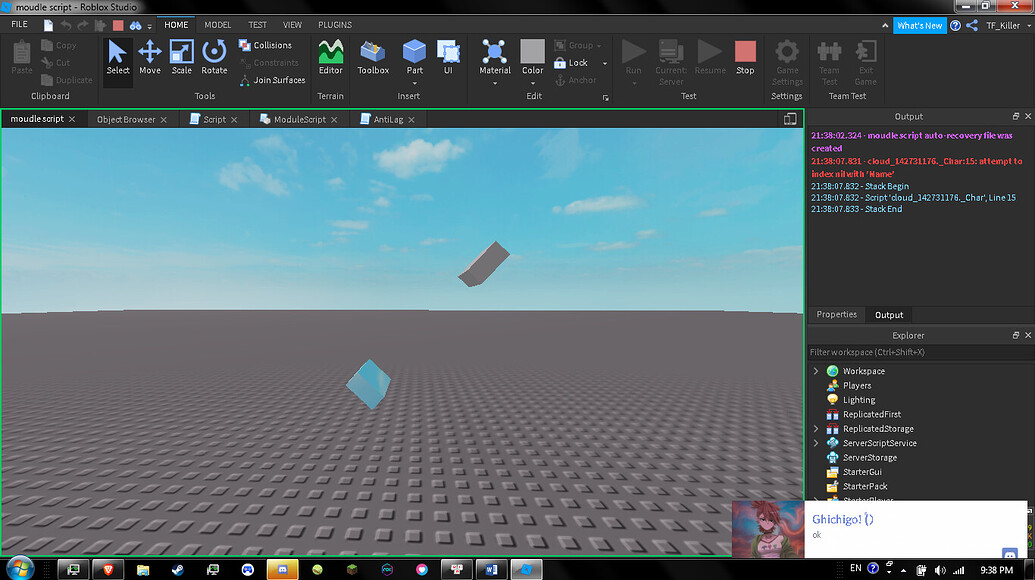Click the red stop icon in quick access bar
Screen dimensions: 1035x580
click(118, 25)
